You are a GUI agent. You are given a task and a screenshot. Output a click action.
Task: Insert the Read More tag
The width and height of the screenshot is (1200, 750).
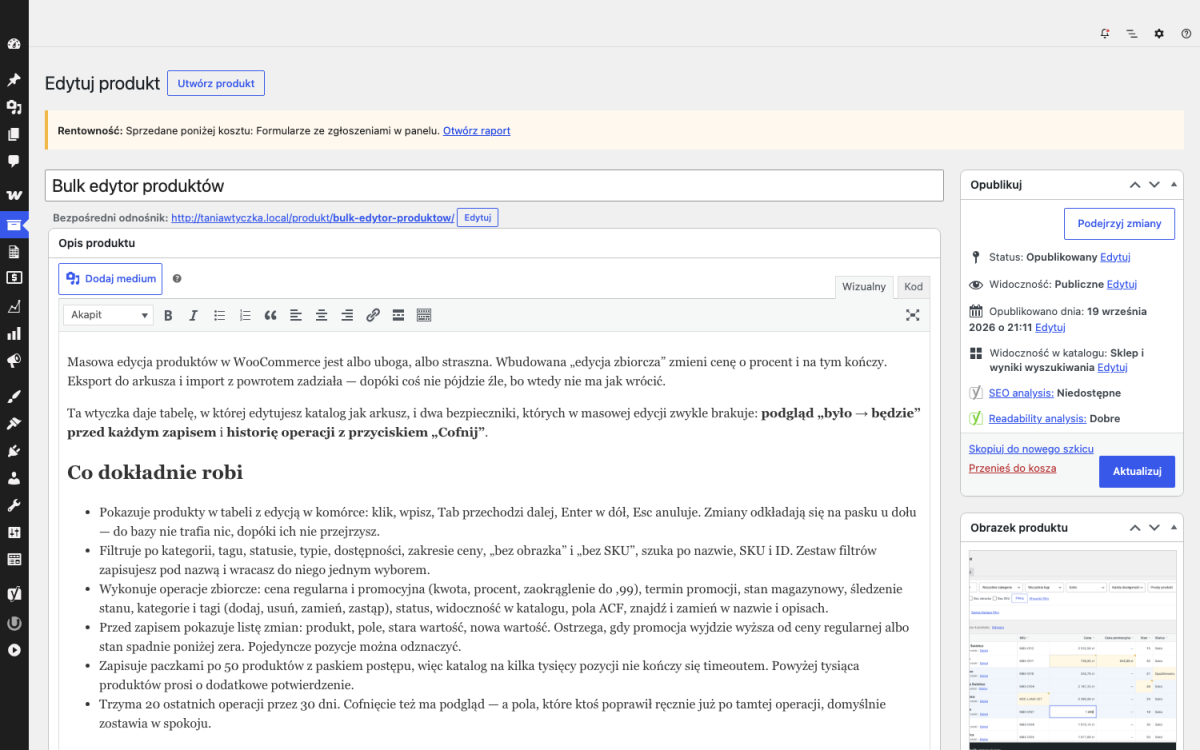(x=398, y=315)
